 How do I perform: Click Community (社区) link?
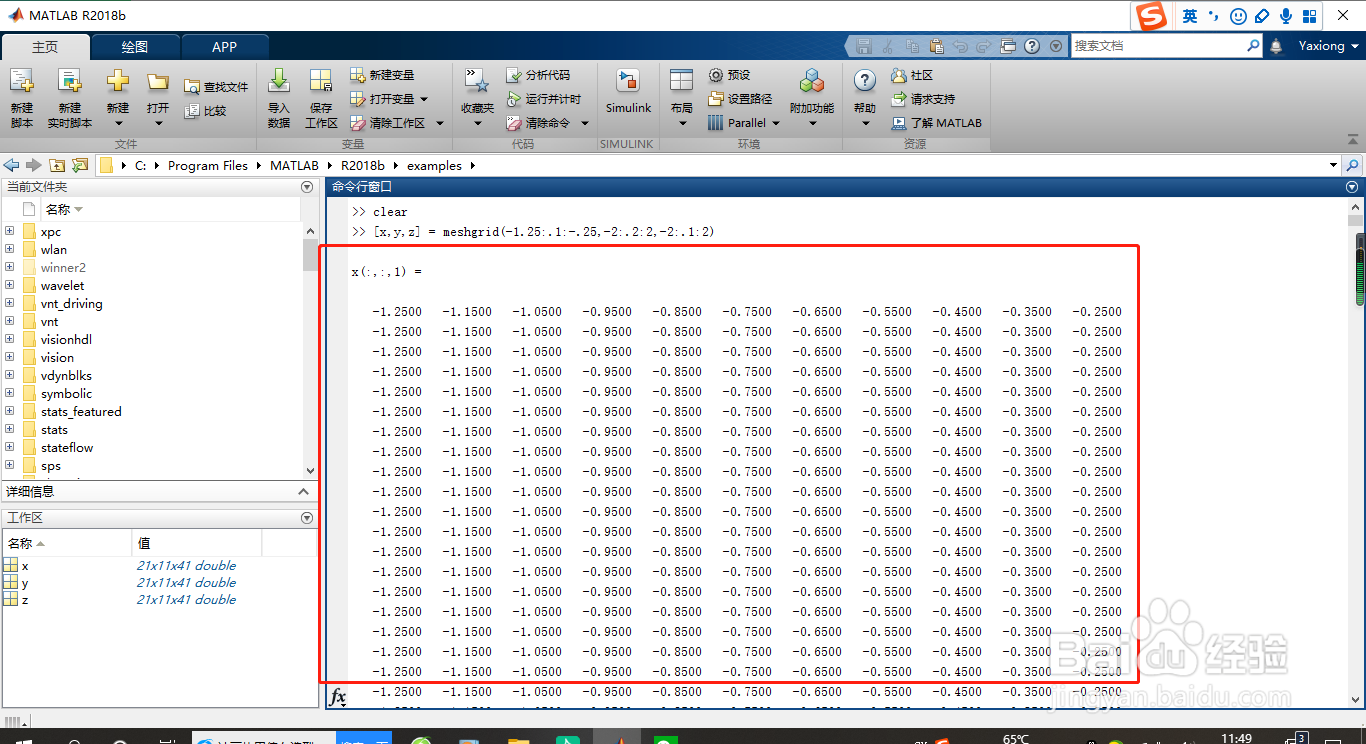point(912,75)
